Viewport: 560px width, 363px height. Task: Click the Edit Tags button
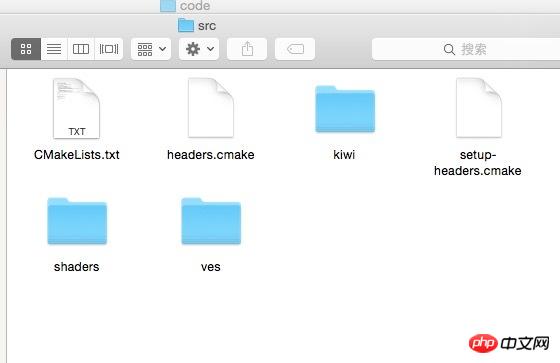(295, 49)
